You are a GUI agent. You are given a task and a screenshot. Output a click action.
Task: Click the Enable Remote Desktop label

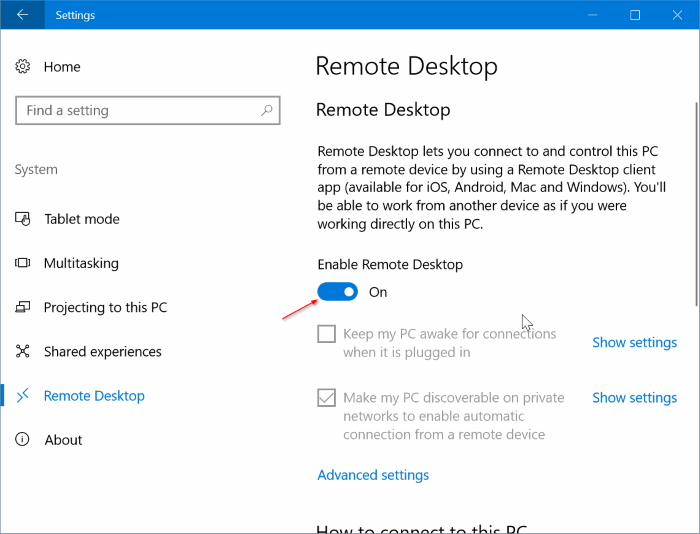tap(390, 264)
